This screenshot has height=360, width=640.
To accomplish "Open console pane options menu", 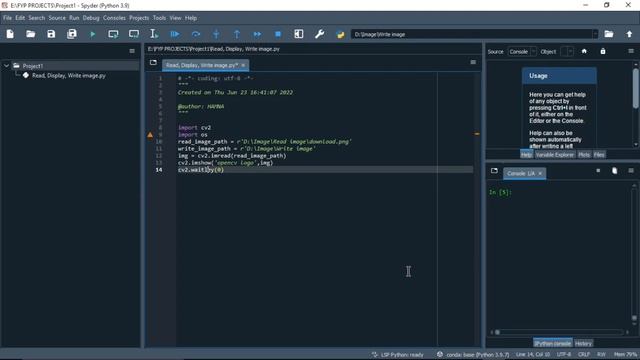I will 631,171.
